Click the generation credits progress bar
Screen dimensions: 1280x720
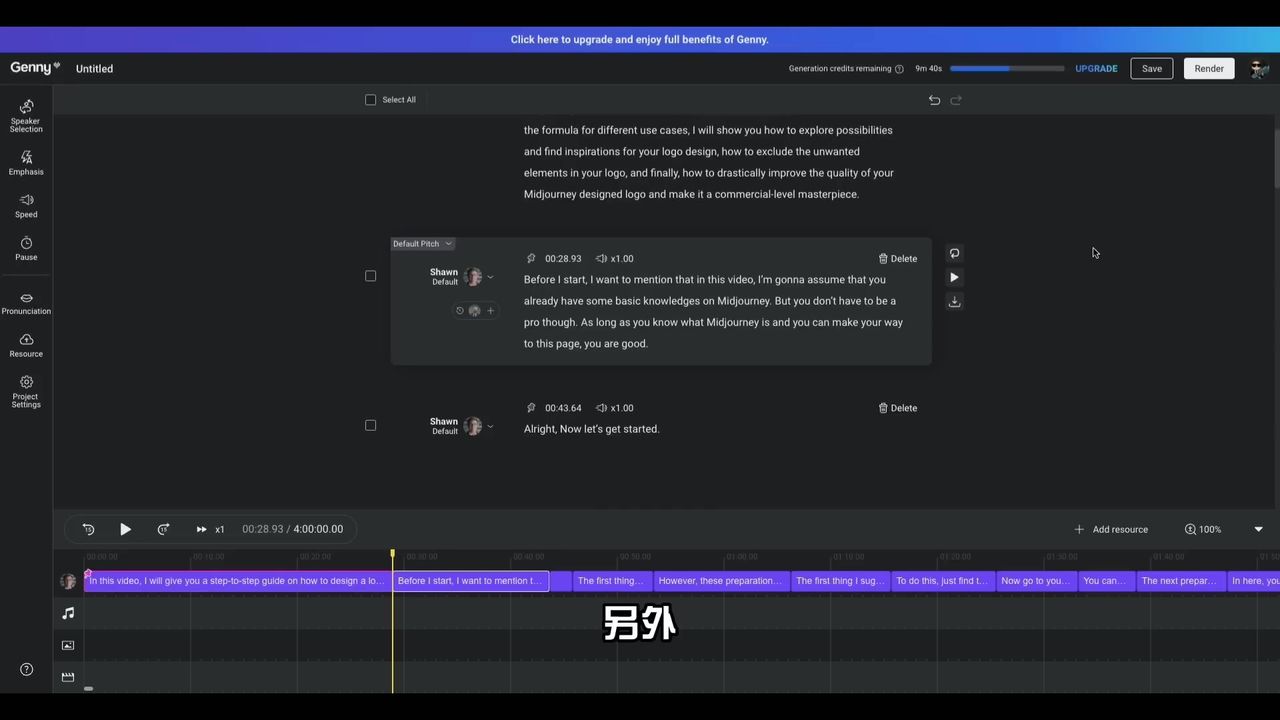1006,69
